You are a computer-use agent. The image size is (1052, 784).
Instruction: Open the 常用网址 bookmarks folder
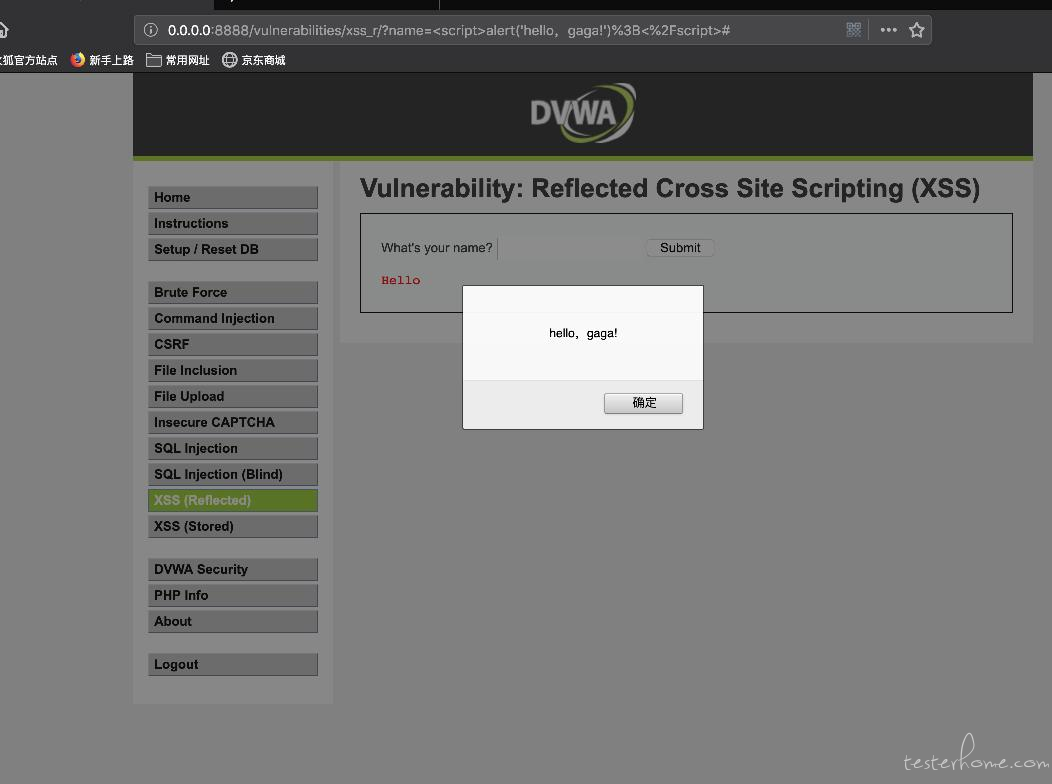click(x=178, y=60)
